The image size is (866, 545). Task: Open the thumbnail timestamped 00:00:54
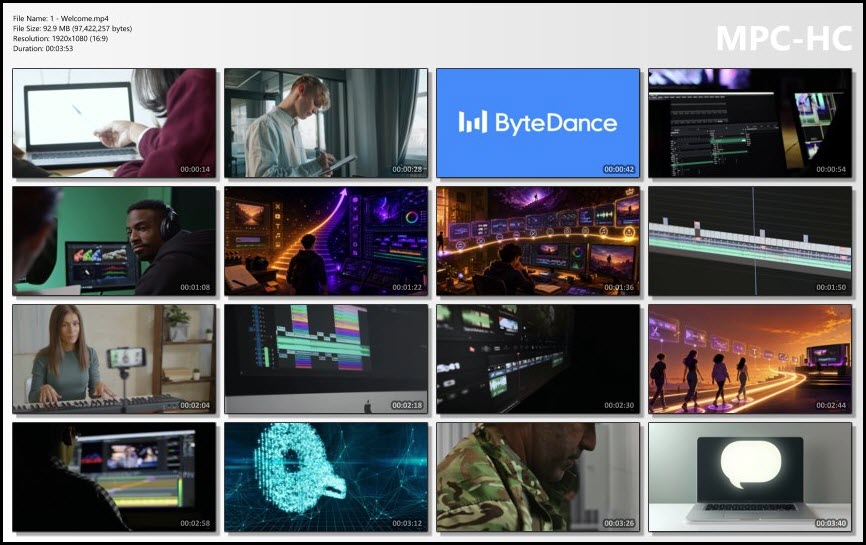point(750,123)
